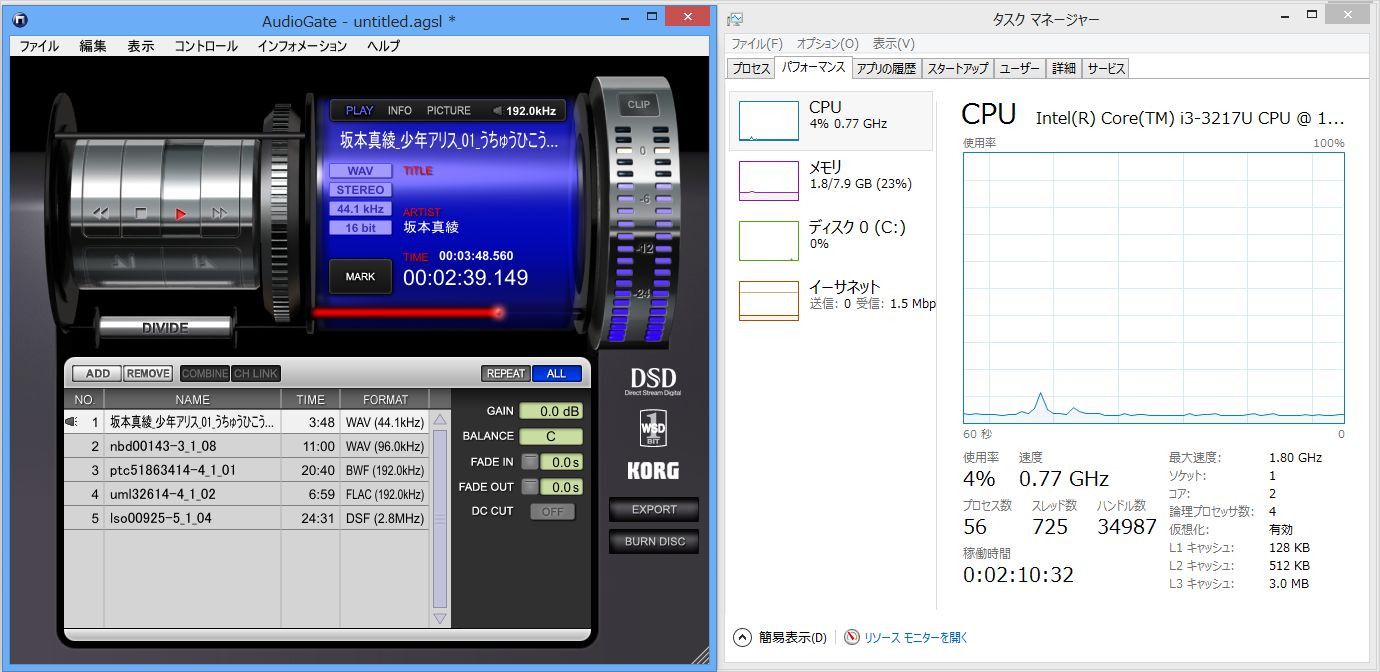Open Task Manager オプション(O) menu
This screenshot has width=1380, height=672.
tap(827, 44)
